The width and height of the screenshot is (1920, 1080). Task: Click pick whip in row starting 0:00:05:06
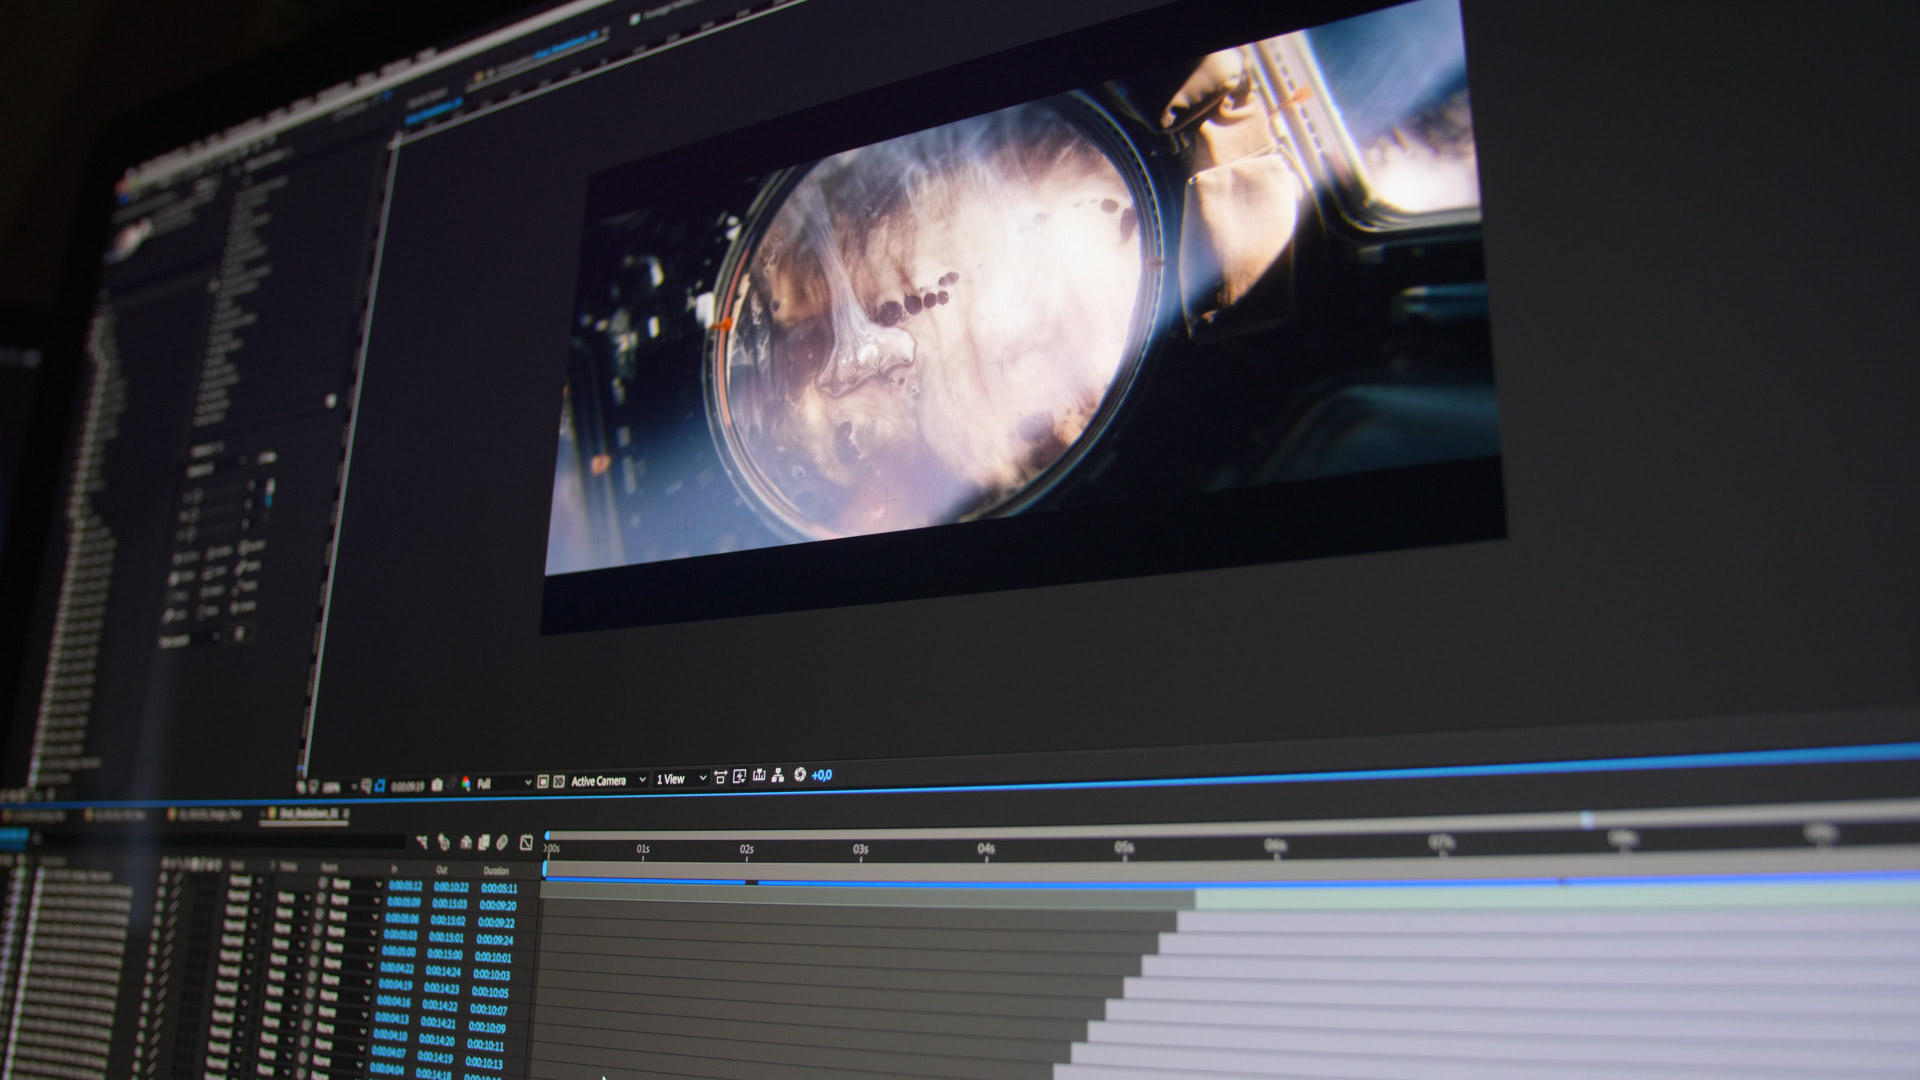pos(320,916)
